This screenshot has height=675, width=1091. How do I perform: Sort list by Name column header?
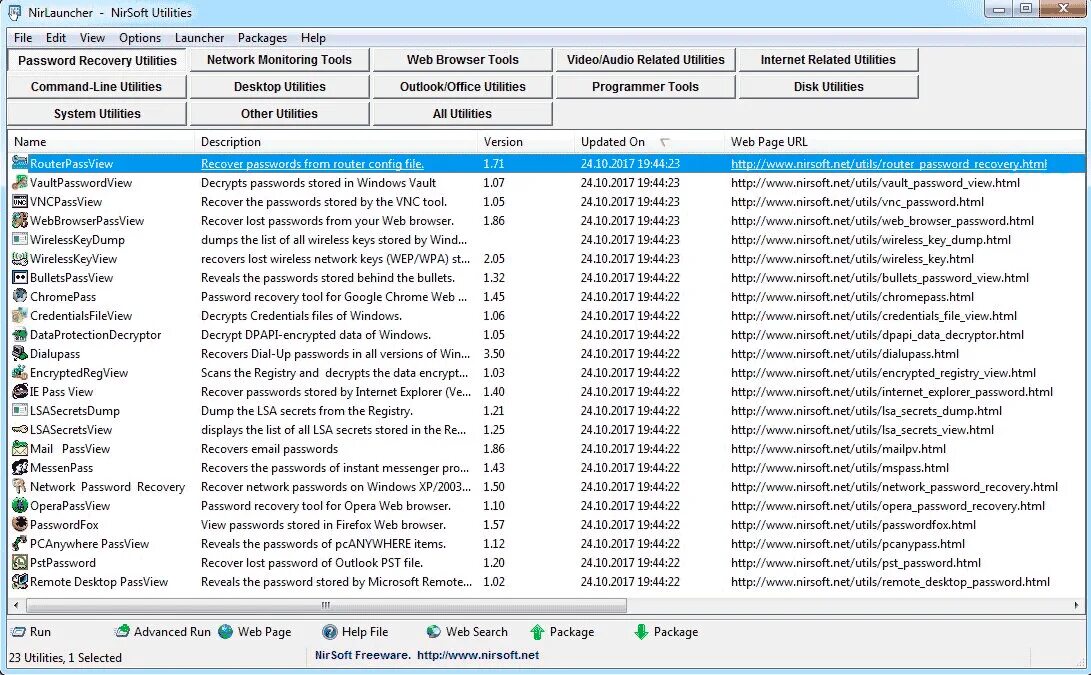pos(101,142)
